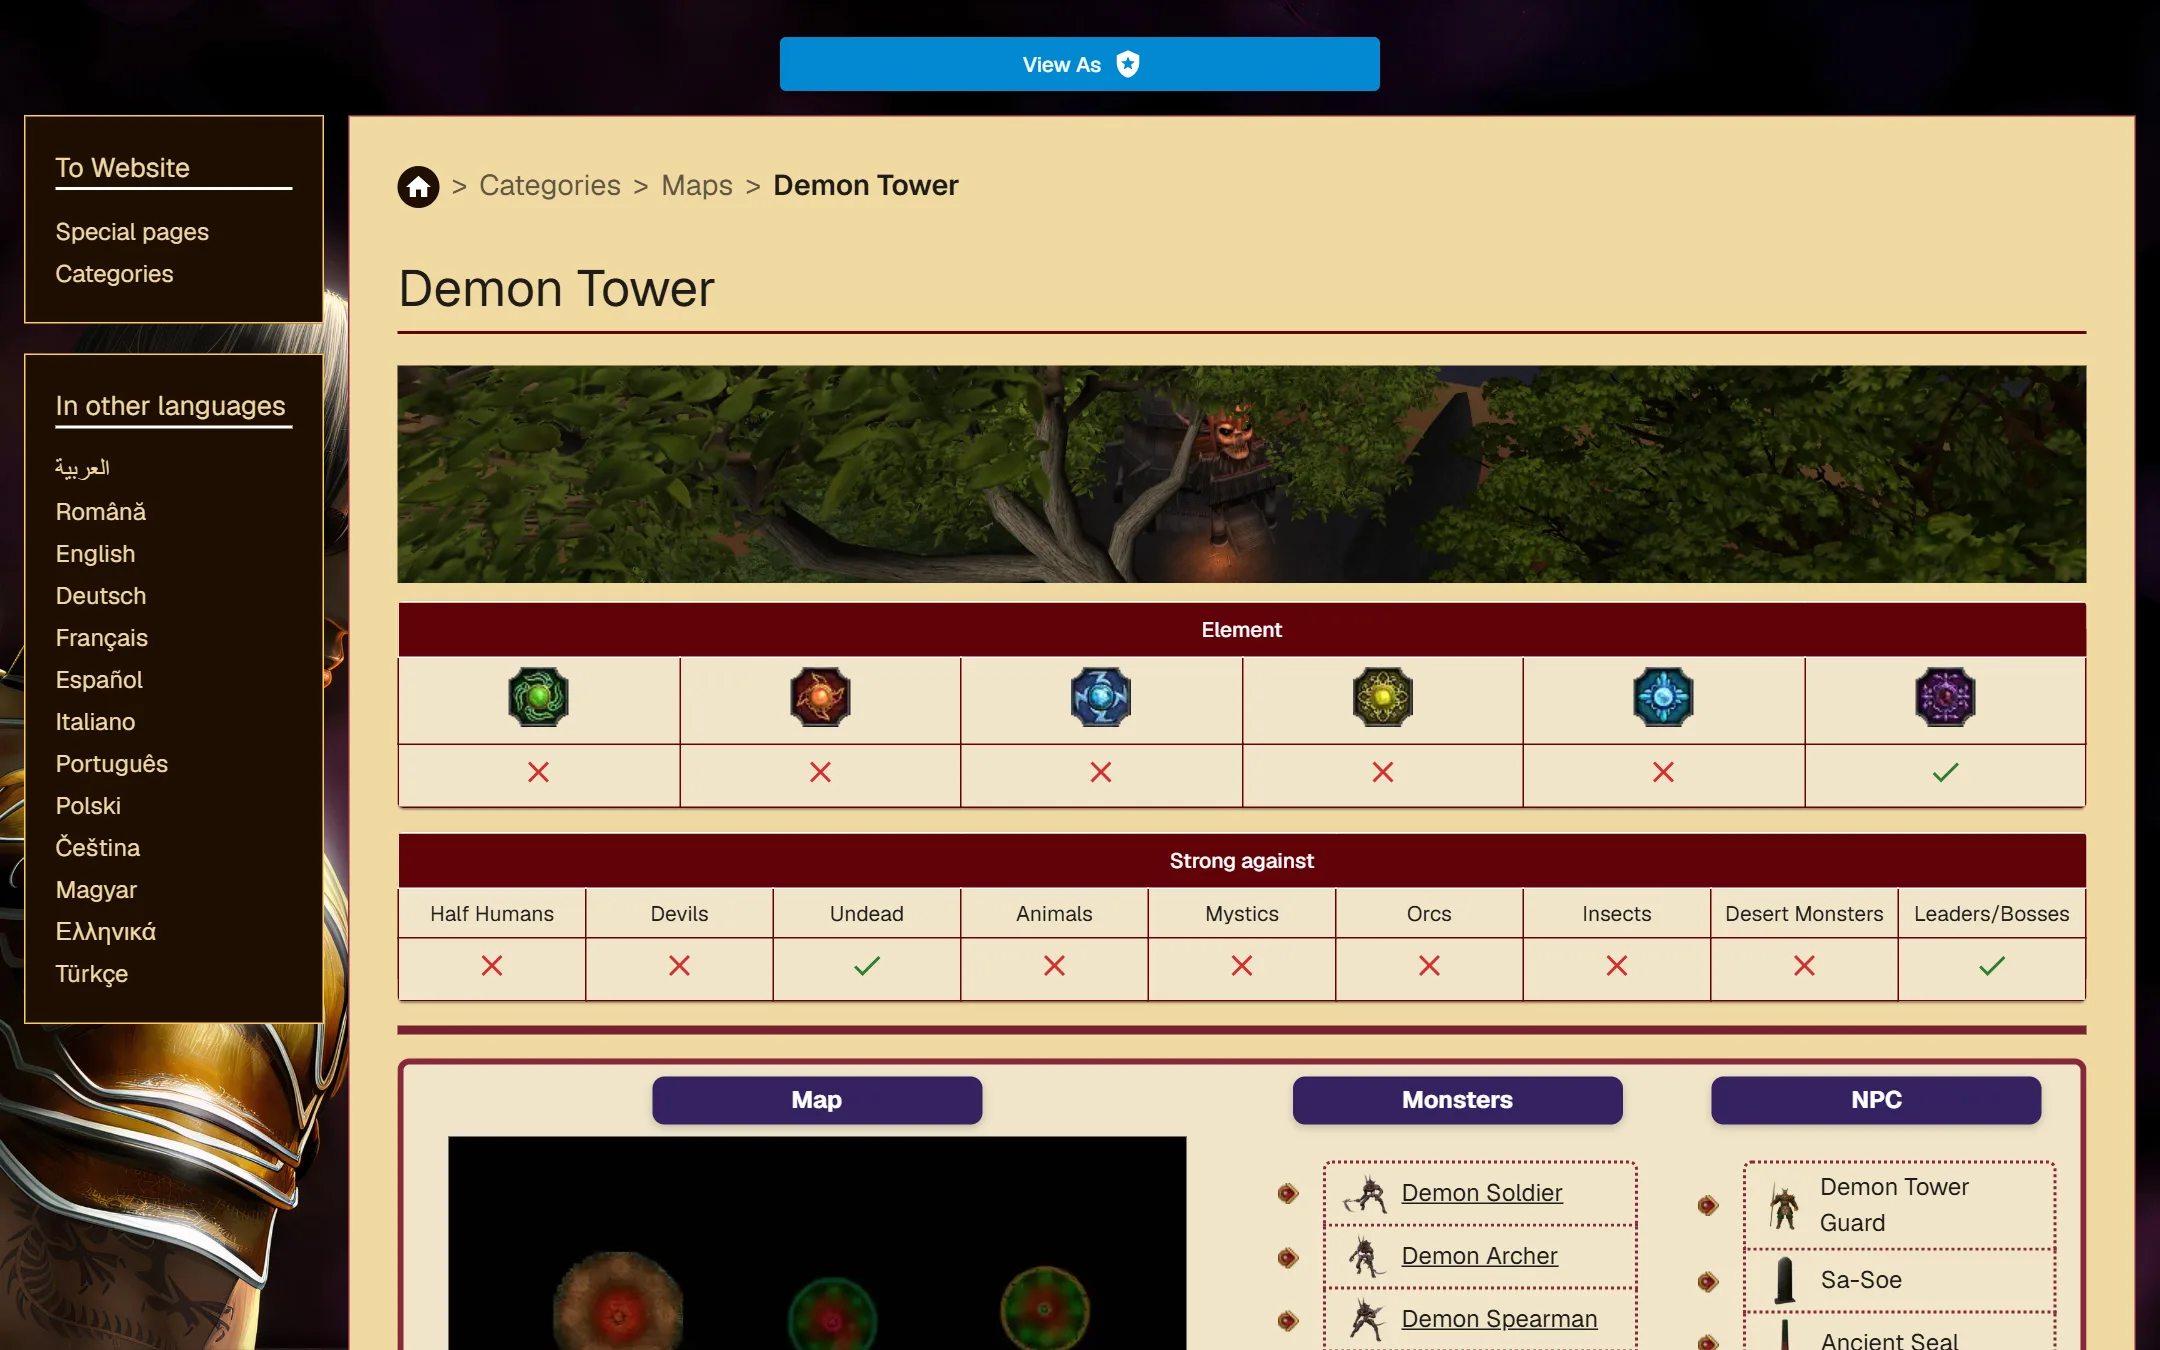Click the red cross under Mystics
Image resolution: width=2160 pixels, height=1350 pixels.
(x=1242, y=965)
